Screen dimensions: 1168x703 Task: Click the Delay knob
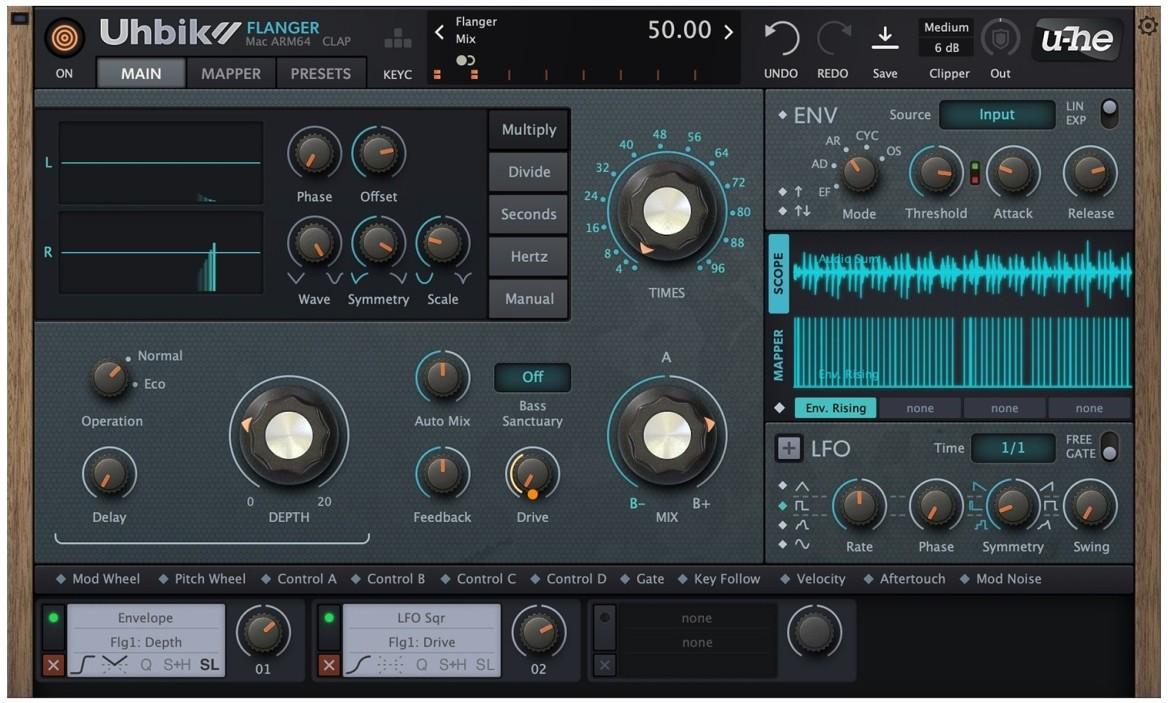point(110,475)
